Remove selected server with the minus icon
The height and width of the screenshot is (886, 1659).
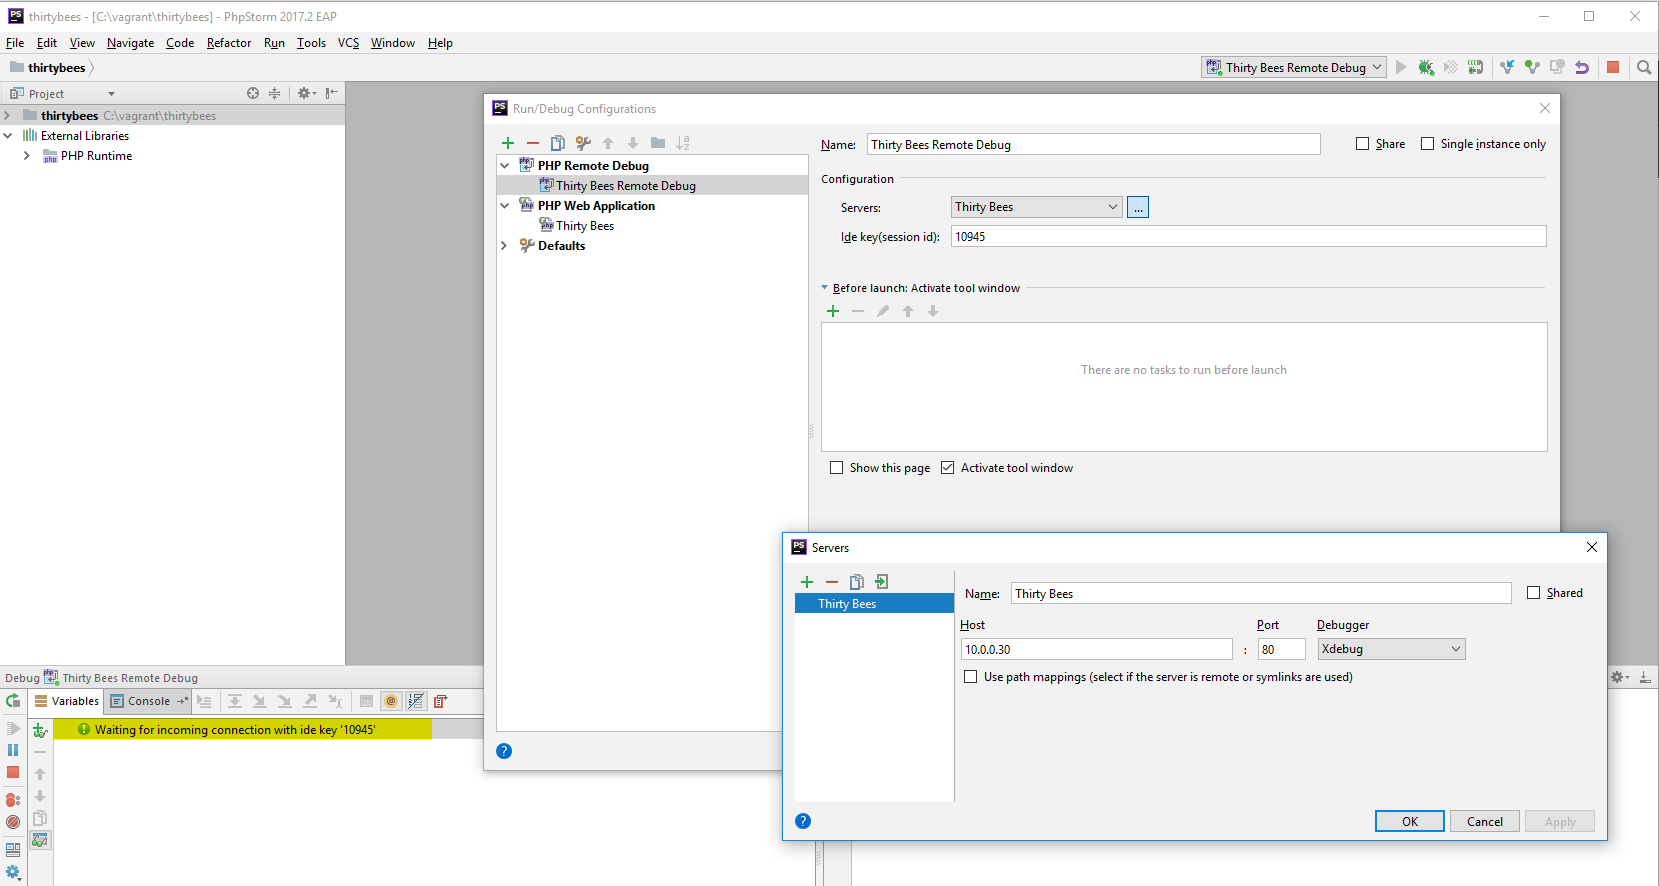click(x=832, y=582)
